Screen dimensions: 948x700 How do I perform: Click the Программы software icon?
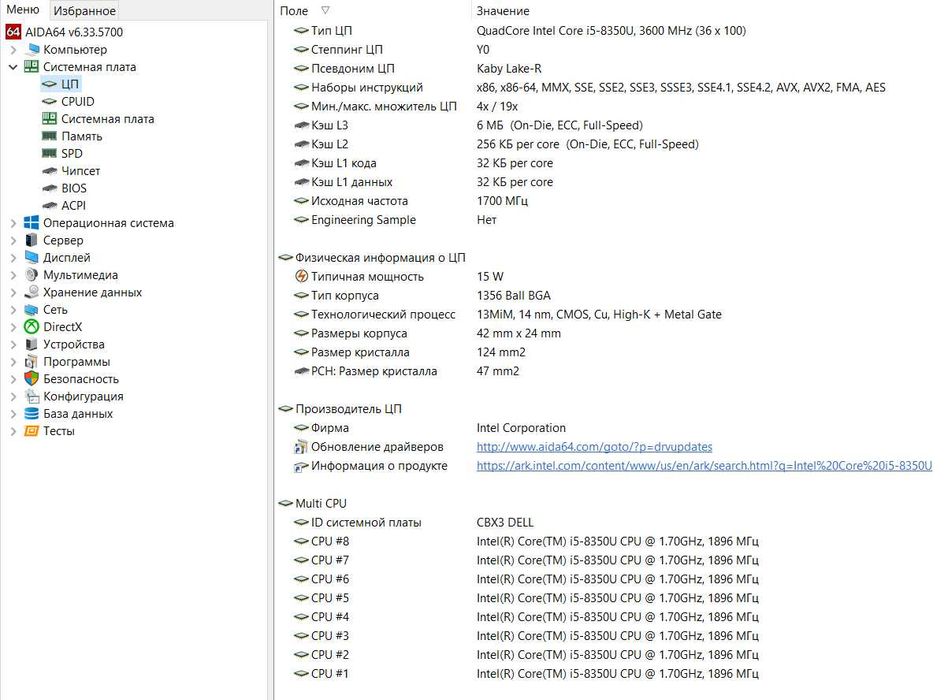(x=31, y=361)
